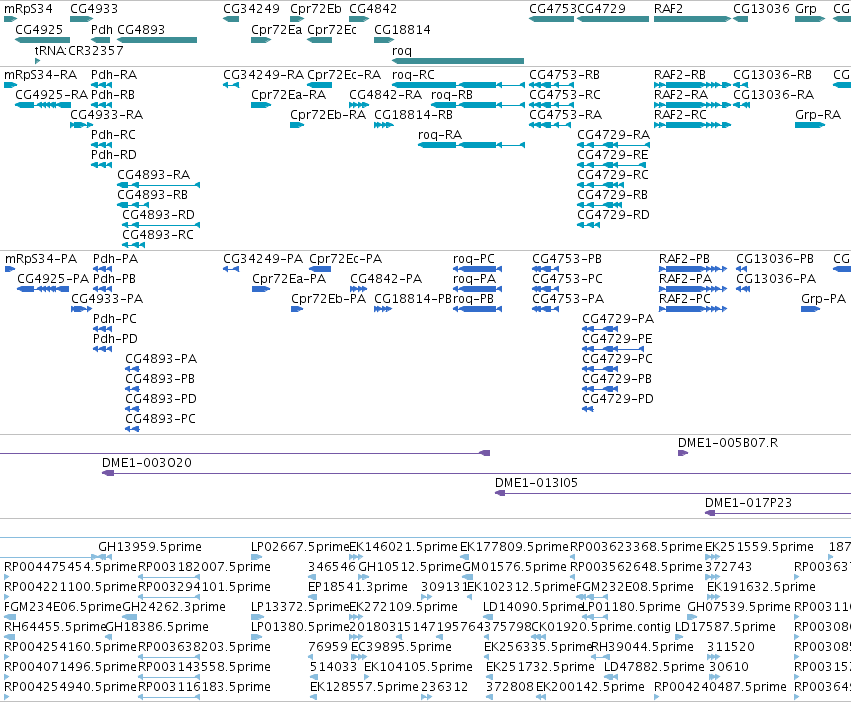This screenshot has width=851, height=702.
Task: Select the CG4933-RA transcript glyph
Action: tap(82, 125)
